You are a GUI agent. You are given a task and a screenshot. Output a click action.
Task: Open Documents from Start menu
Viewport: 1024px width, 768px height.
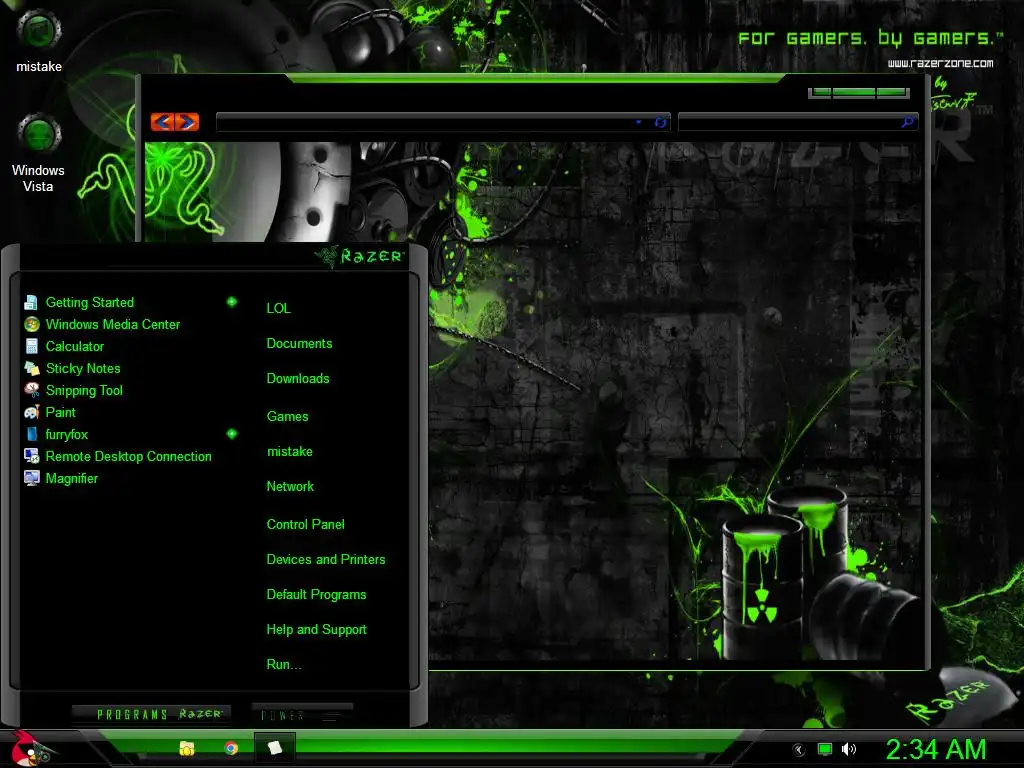299,344
